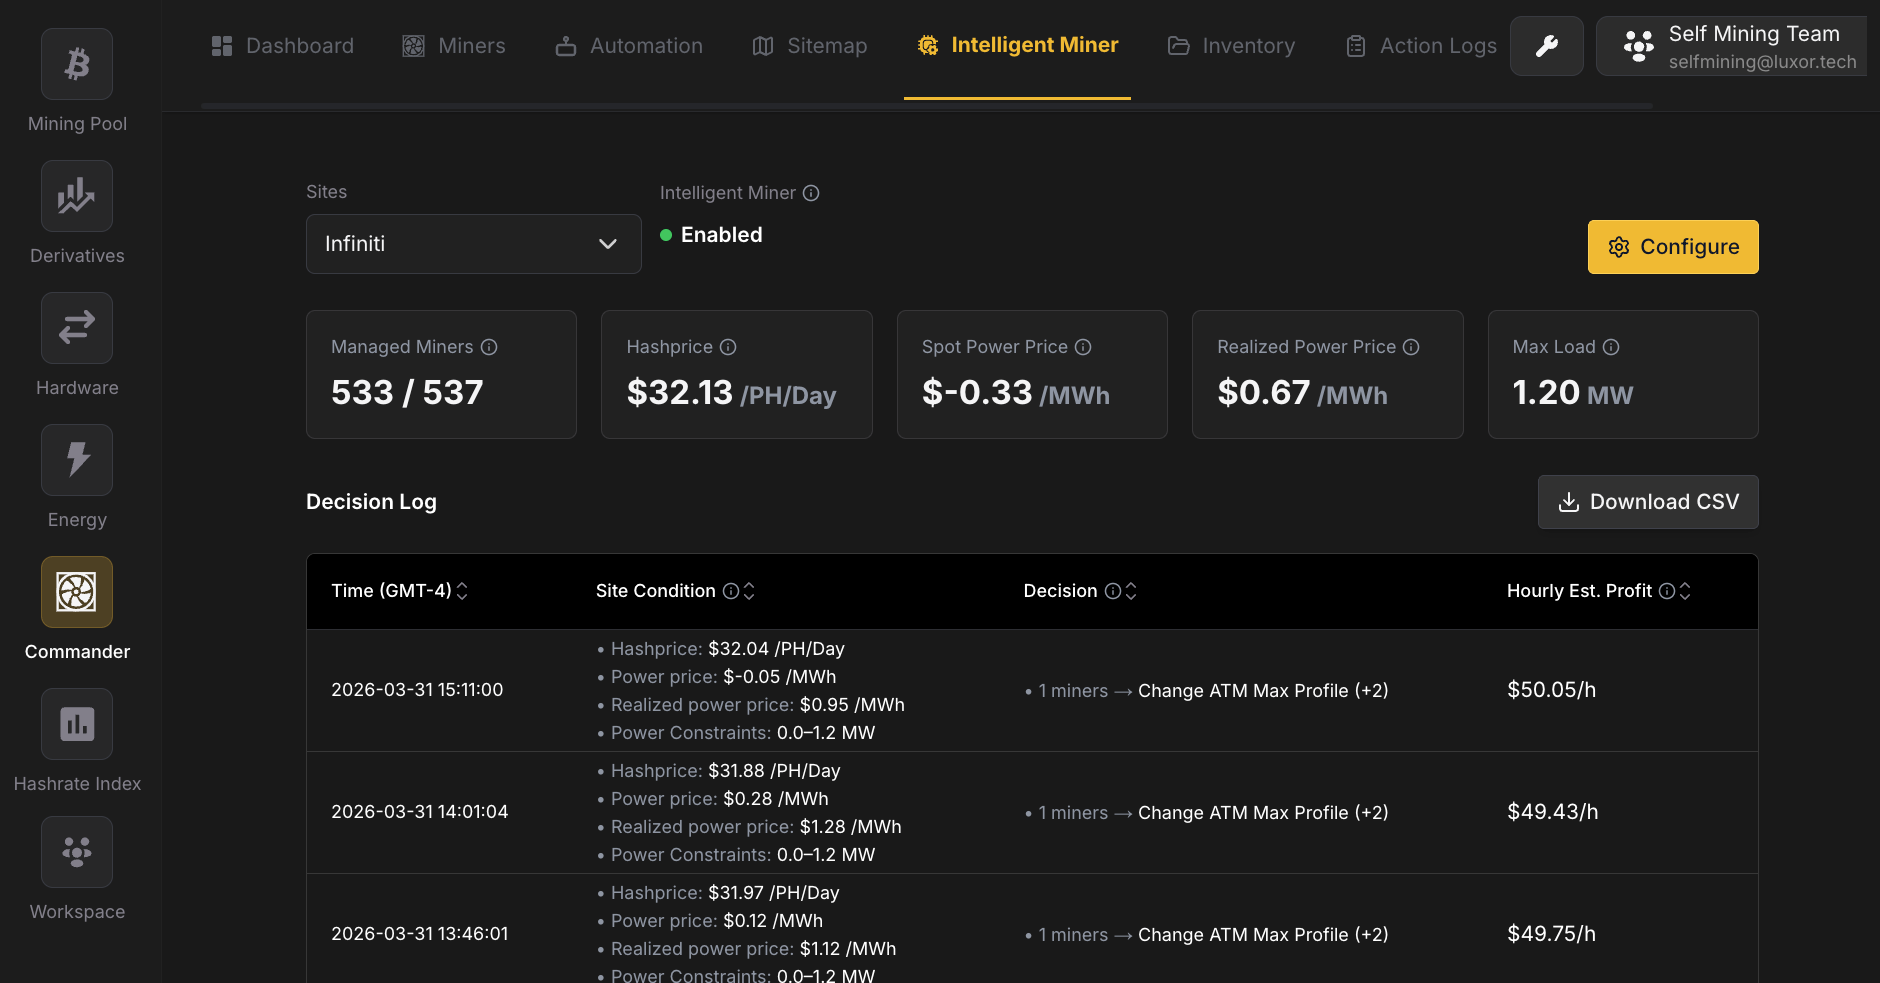Open the Self Mining Team account menu
Viewport: 1880px width, 983px height.
1730,45
